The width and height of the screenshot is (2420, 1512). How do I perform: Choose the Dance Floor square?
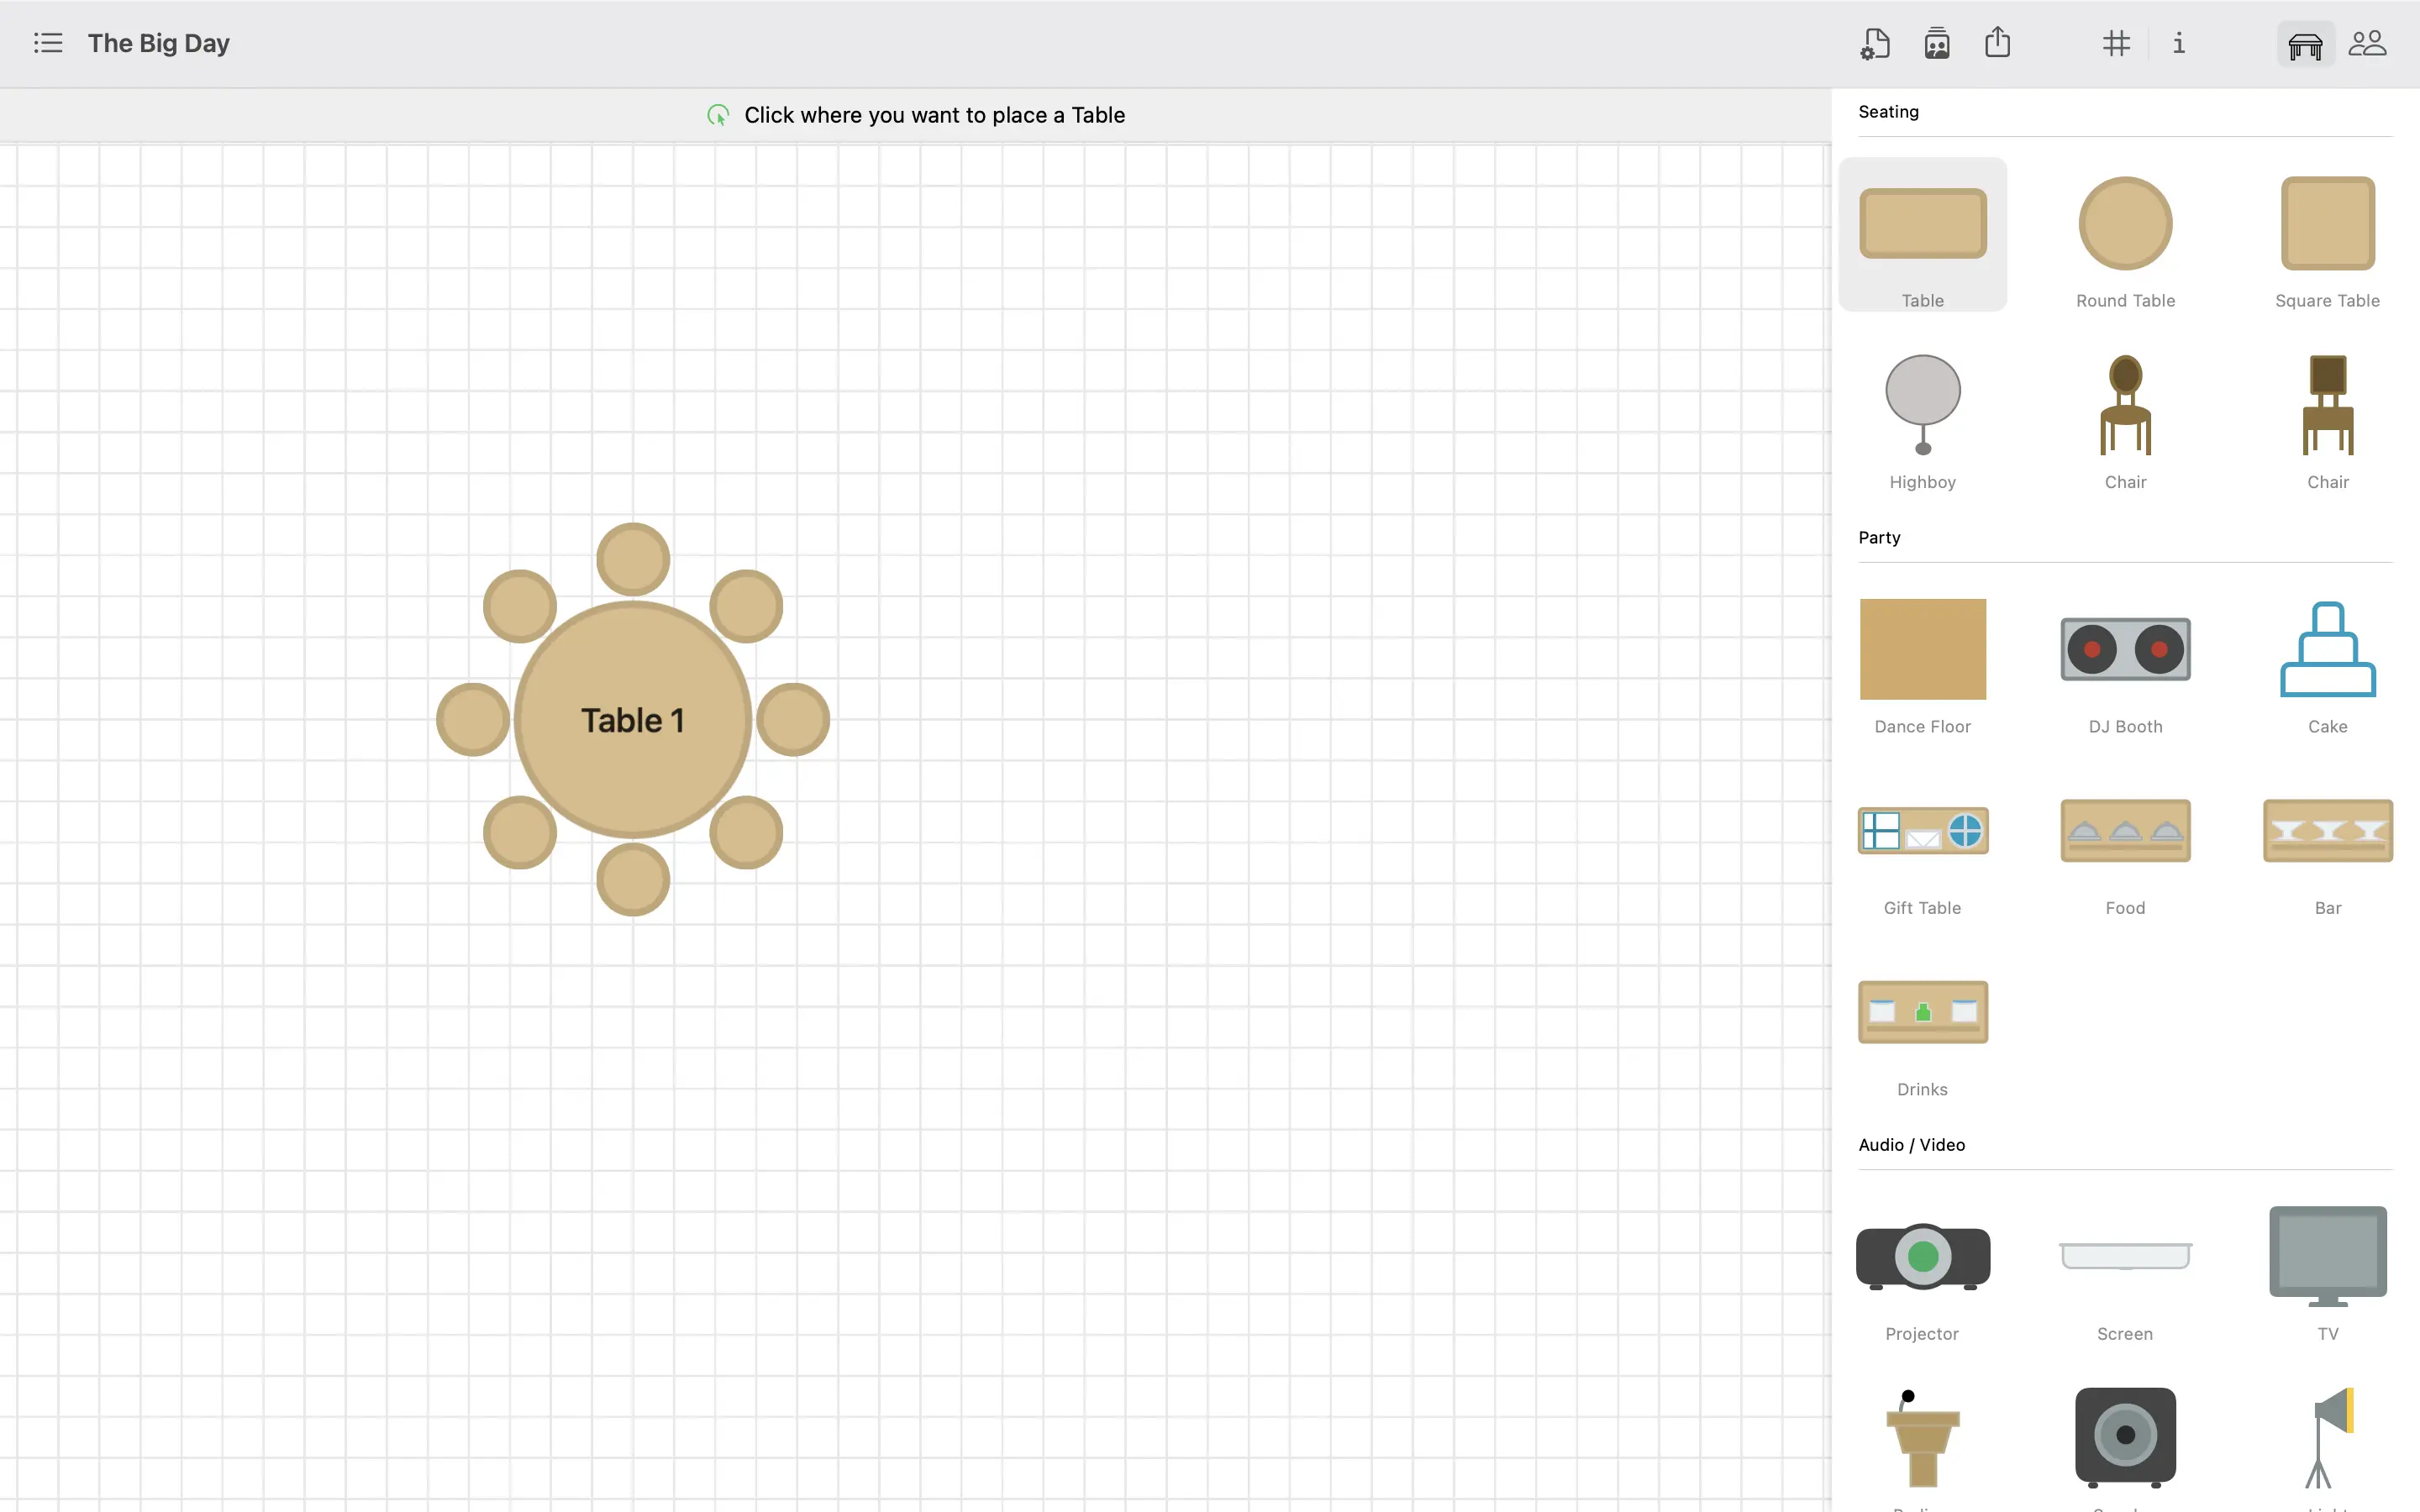pos(1922,650)
